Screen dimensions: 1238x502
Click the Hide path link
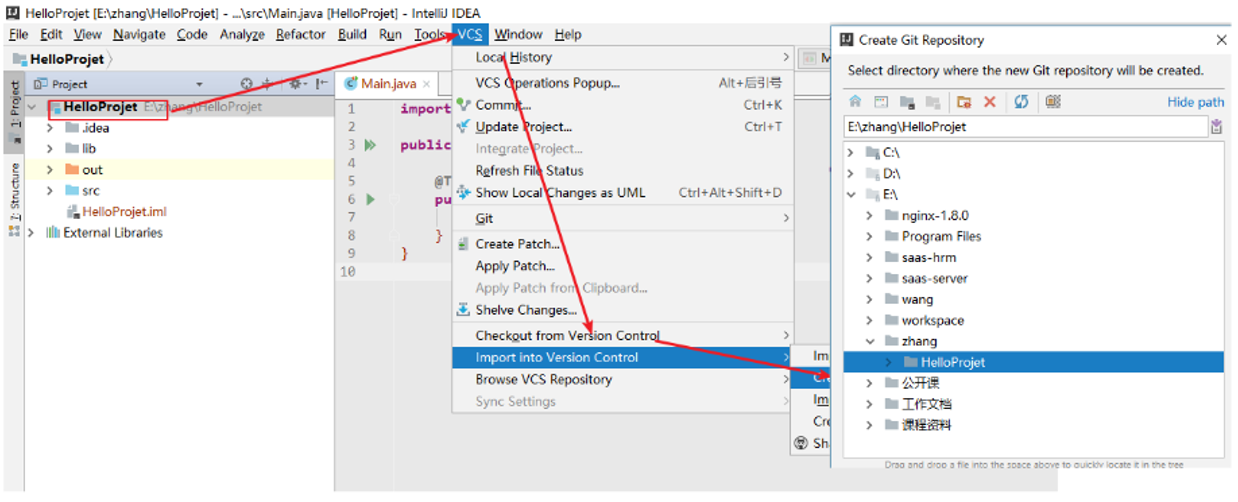tap(1196, 102)
